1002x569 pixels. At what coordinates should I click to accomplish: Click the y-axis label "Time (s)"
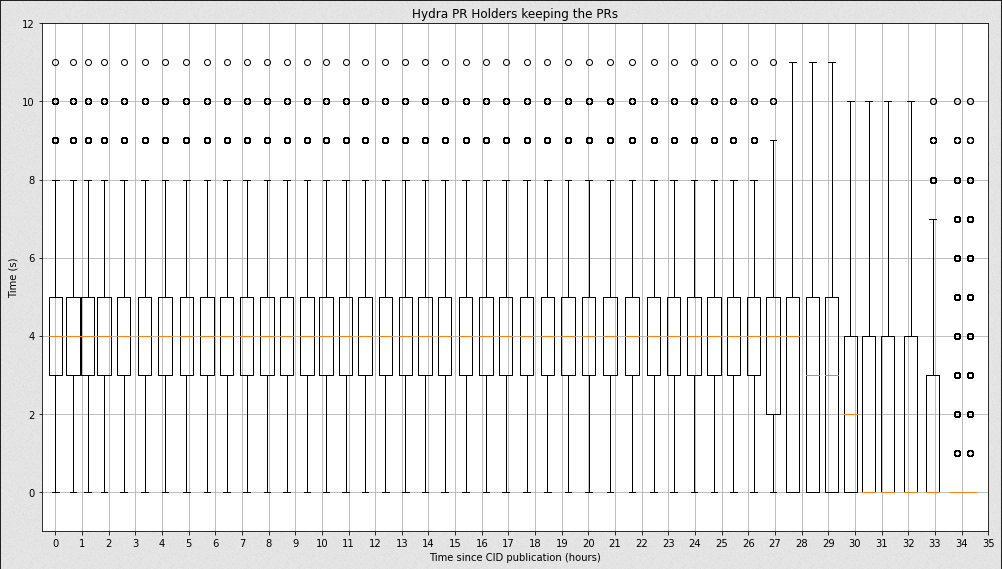[x=13, y=278]
